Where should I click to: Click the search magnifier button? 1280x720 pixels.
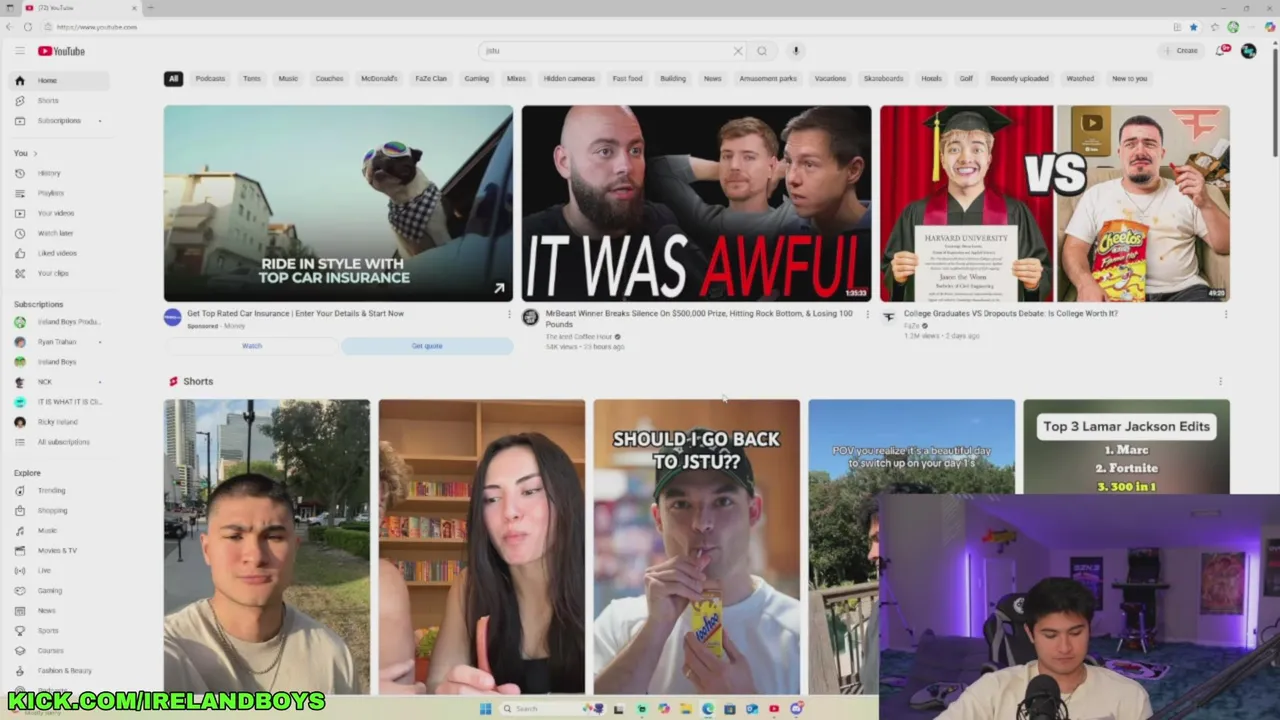[x=762, y=51]
